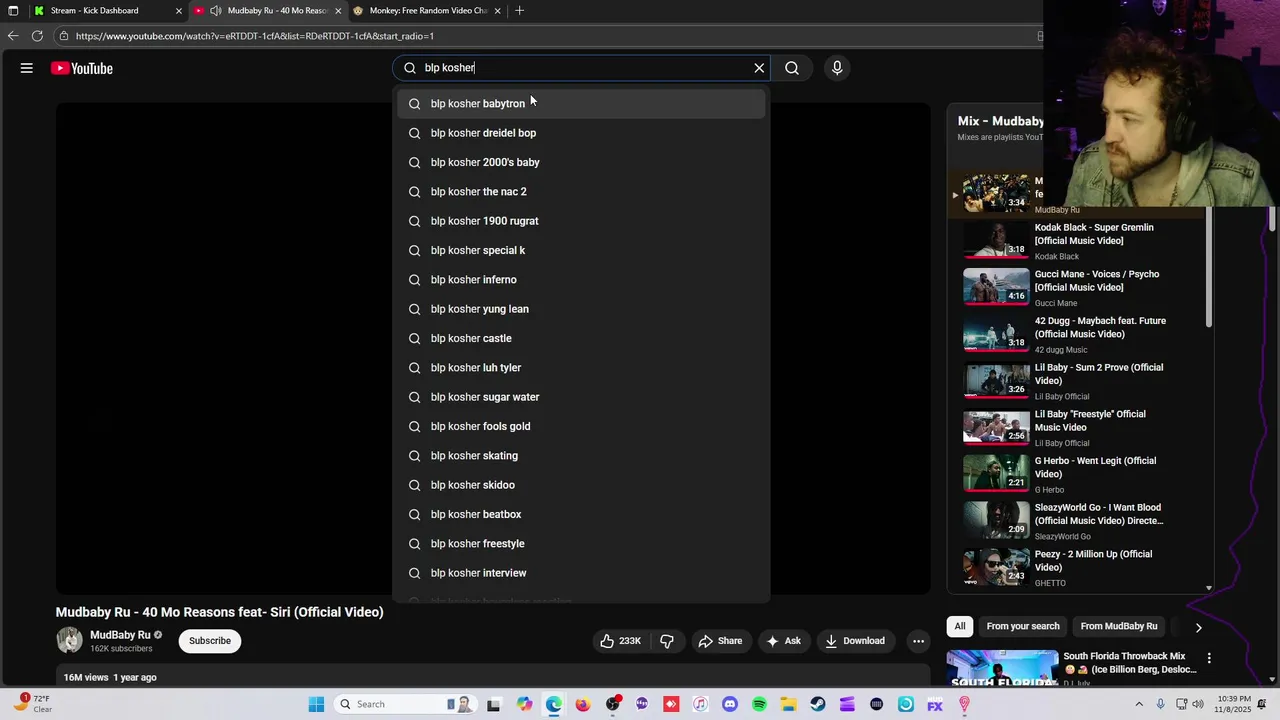Image resolution: width=1280 pixels, height=720 pixels.
Task: Open a new browser tab
Action: click(519, 11)
